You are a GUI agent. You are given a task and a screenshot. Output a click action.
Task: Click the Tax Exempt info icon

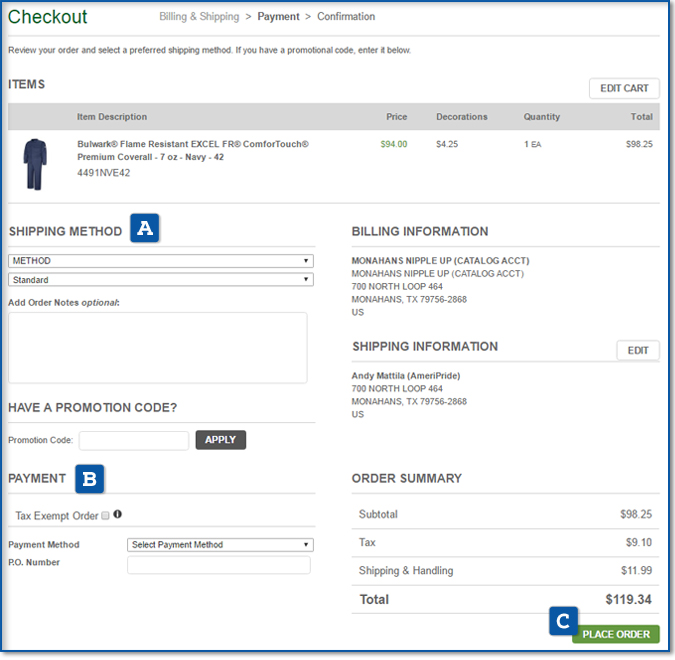click(118, 515)
